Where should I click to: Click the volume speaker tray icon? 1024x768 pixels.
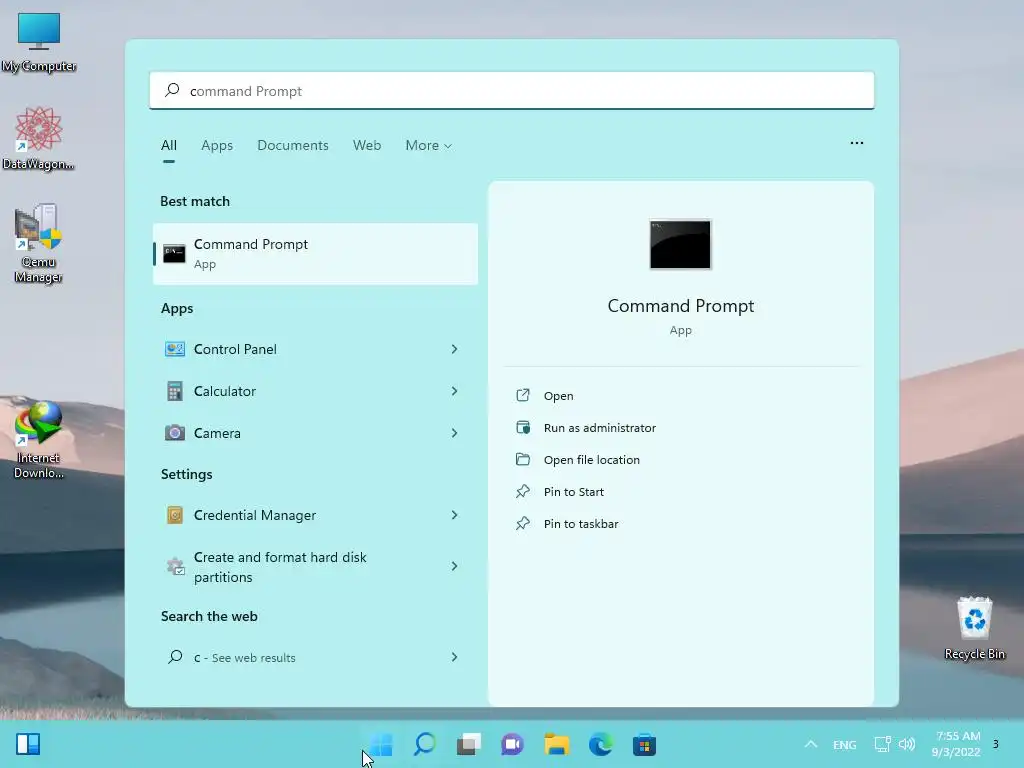(906, 744)
